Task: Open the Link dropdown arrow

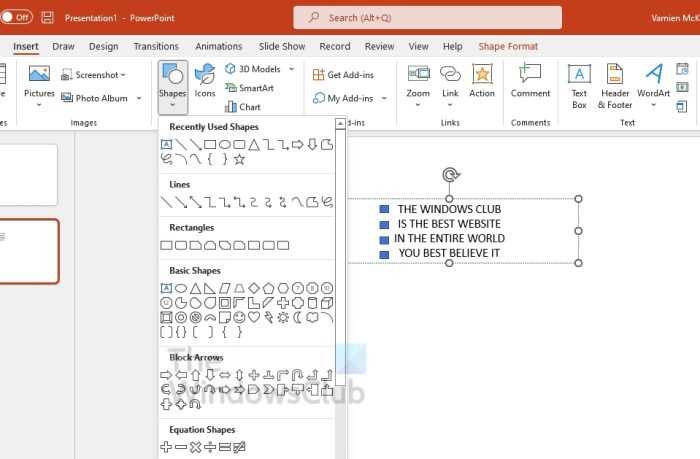Action: [450, 105]
